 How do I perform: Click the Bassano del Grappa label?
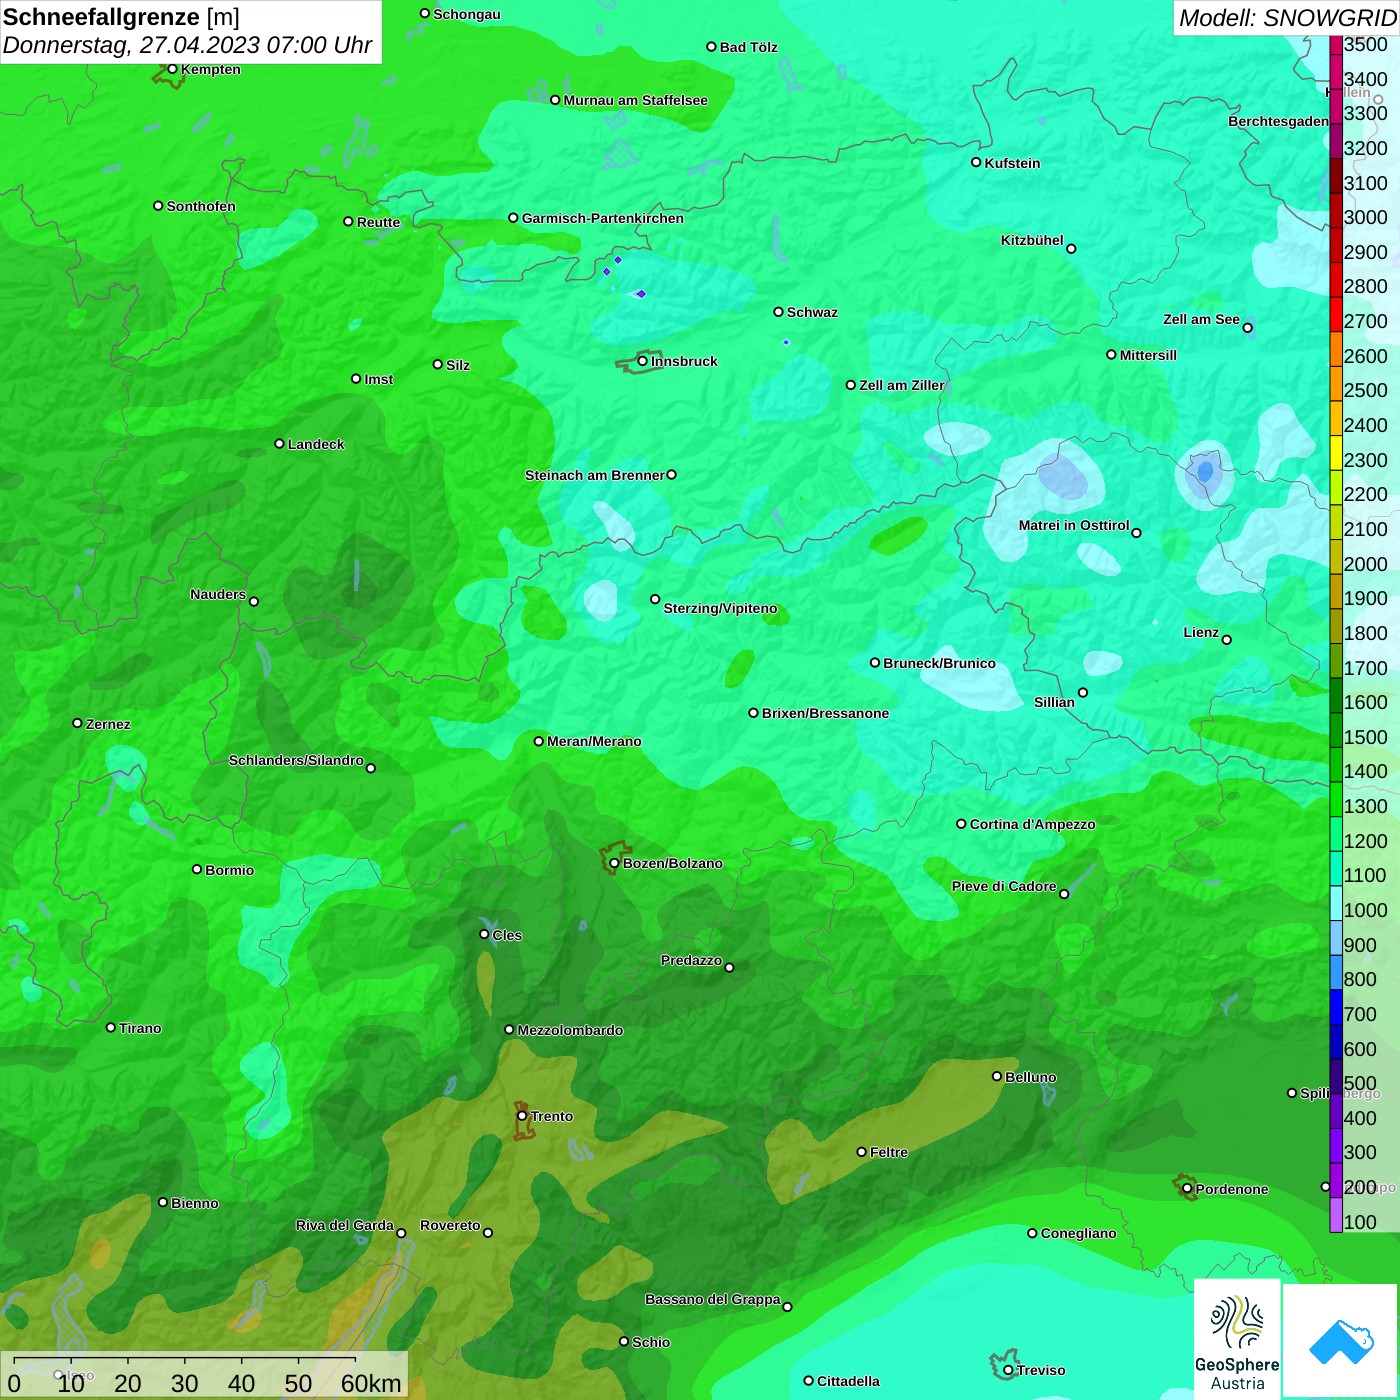[712, 1299]
